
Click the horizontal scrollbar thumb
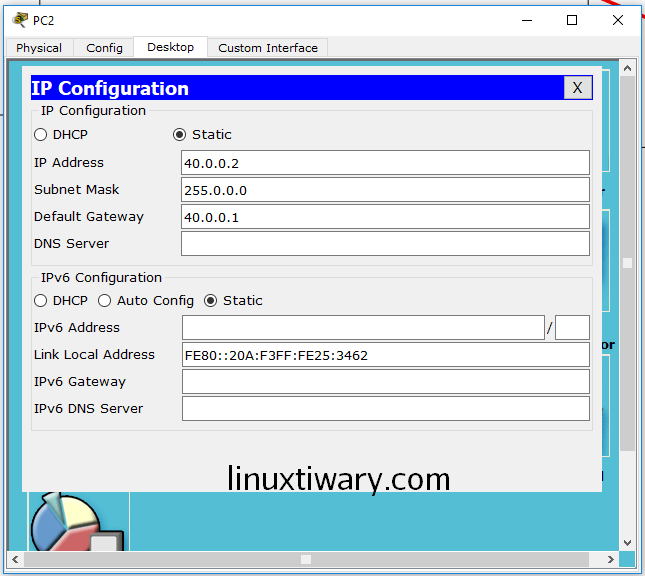pyautogui.click(x=306, y=559)
